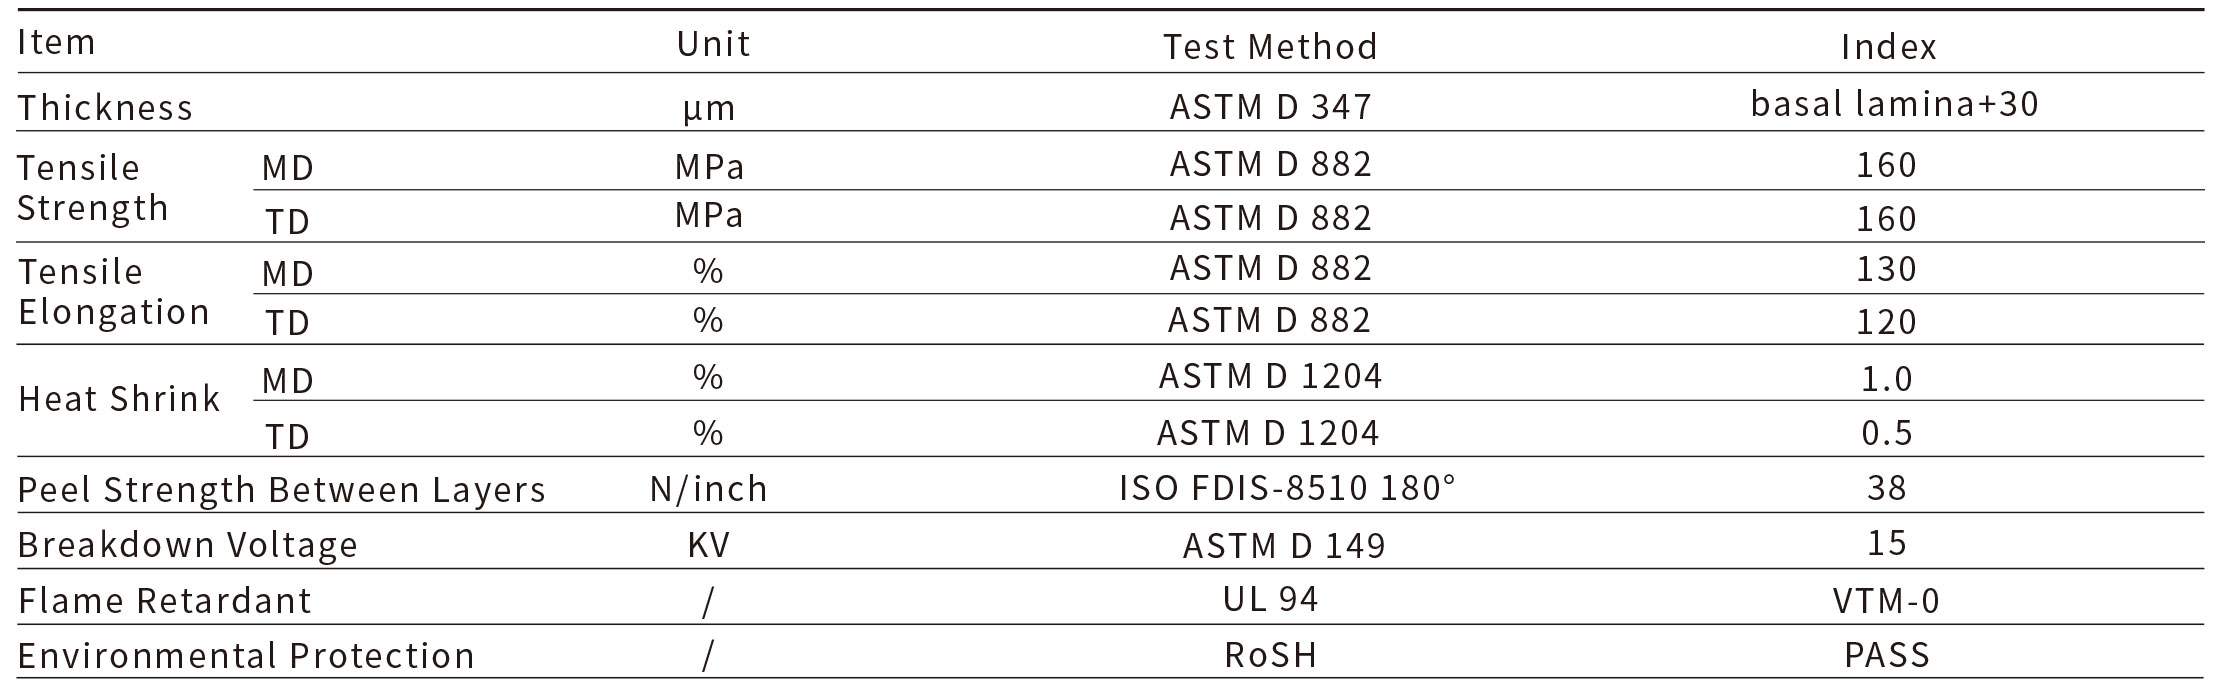
Task: Select the basal lamina+30 value
Action: pyautogui.click(x=1894, y=104)
